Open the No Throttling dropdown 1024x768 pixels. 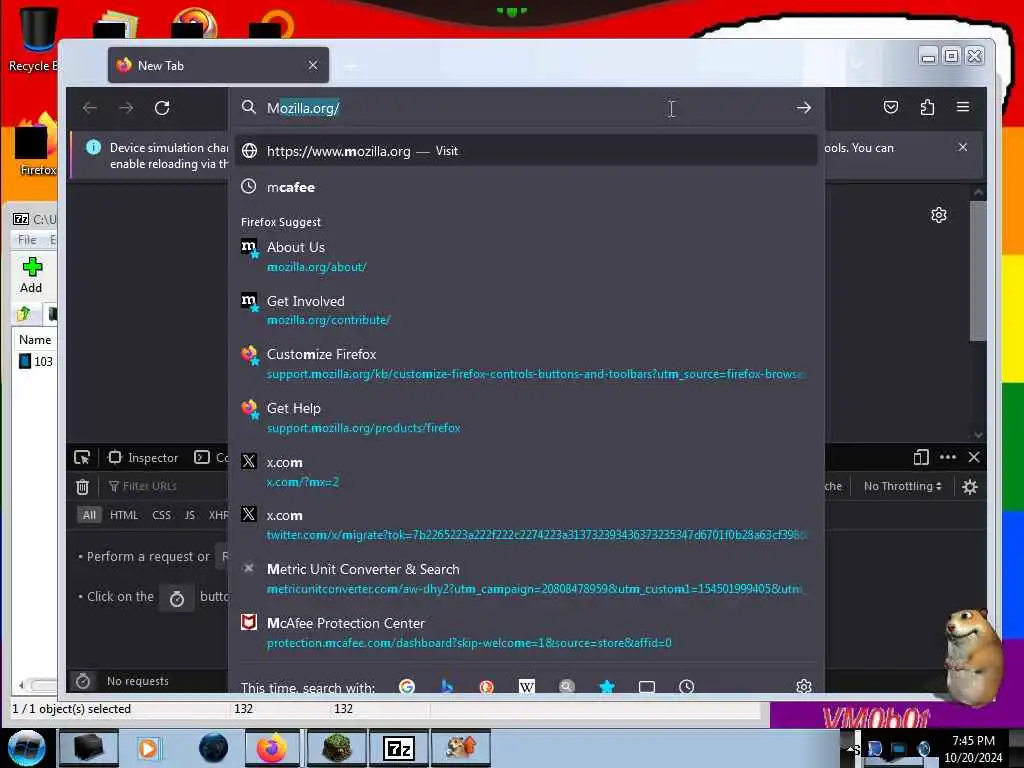[902, 486]
